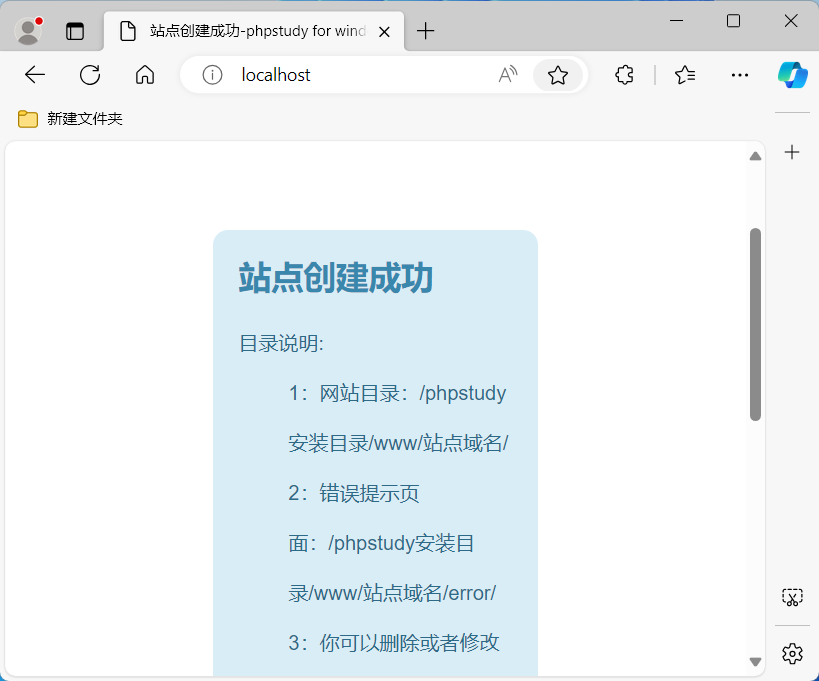Click the 目录说明 text
Image resolution: width=819 pixels, height=681 pixels.
pyautogui.click(x=282, y=344)
